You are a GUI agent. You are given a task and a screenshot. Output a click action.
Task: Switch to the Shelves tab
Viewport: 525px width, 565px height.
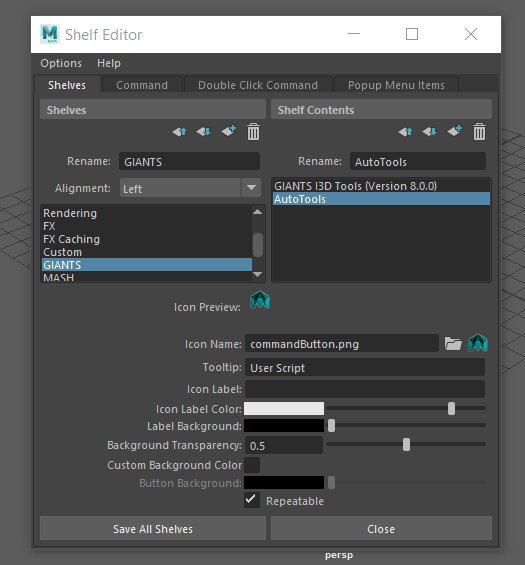point(67,85)
